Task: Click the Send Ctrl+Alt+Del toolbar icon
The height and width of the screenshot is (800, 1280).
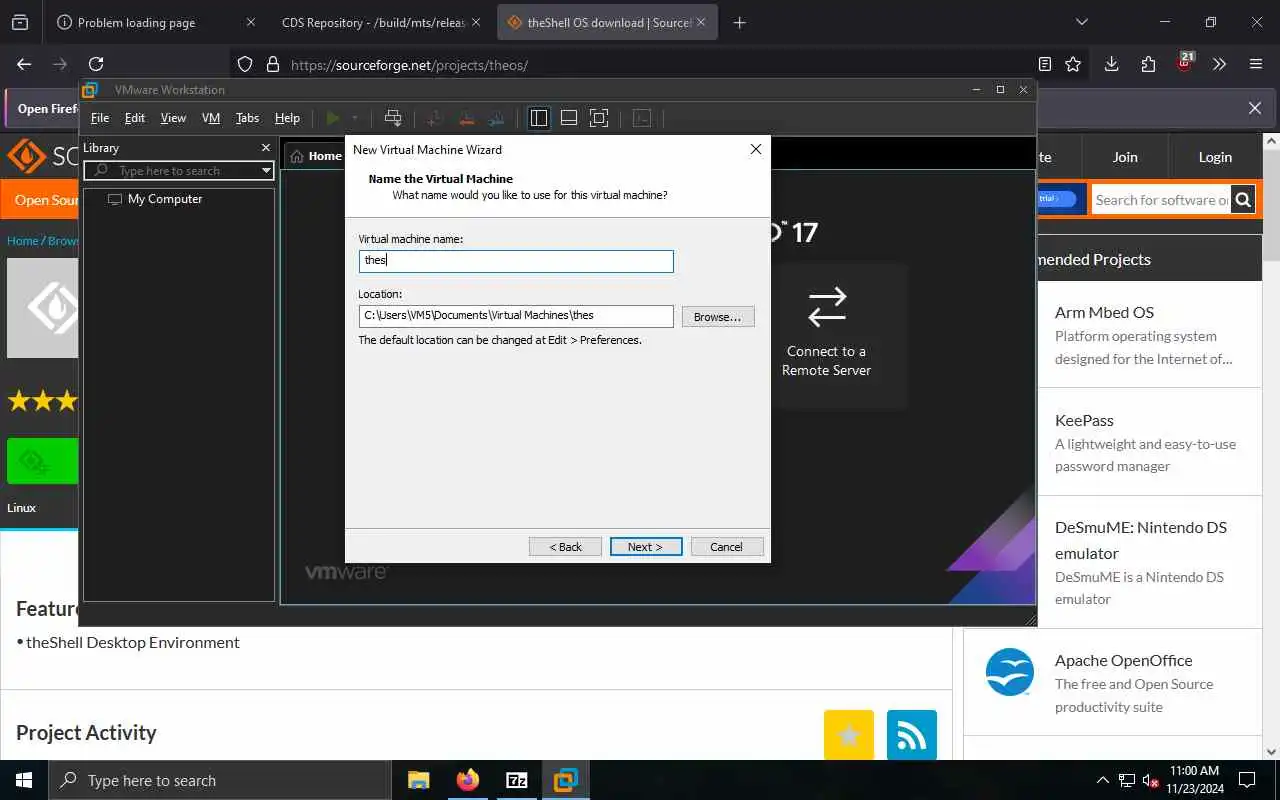Action: click(x=393, y=118)
